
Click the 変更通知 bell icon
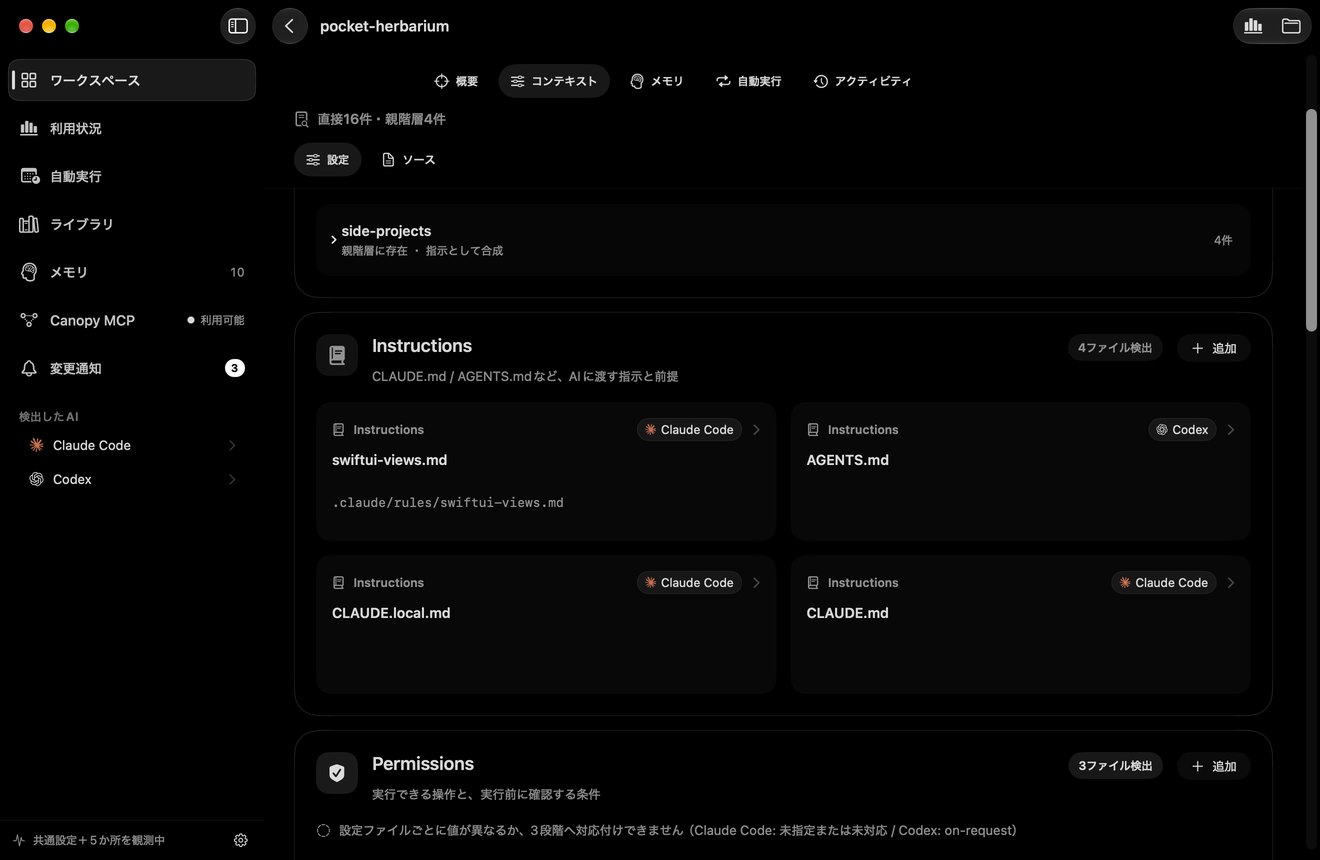pyautogui.click(x=29, y=368)
